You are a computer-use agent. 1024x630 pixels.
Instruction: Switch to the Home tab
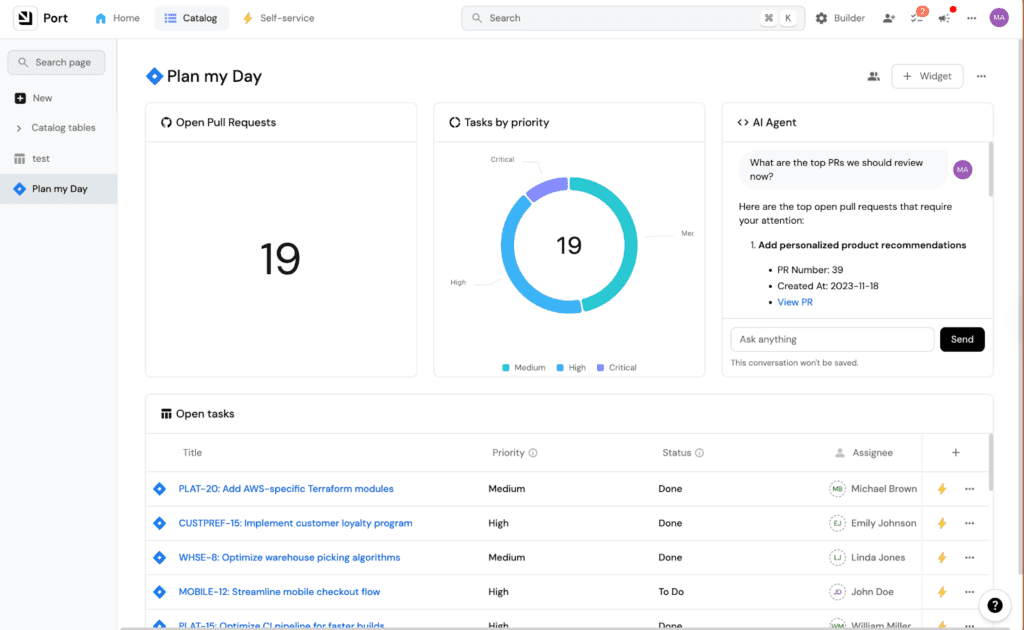[117, 18]
